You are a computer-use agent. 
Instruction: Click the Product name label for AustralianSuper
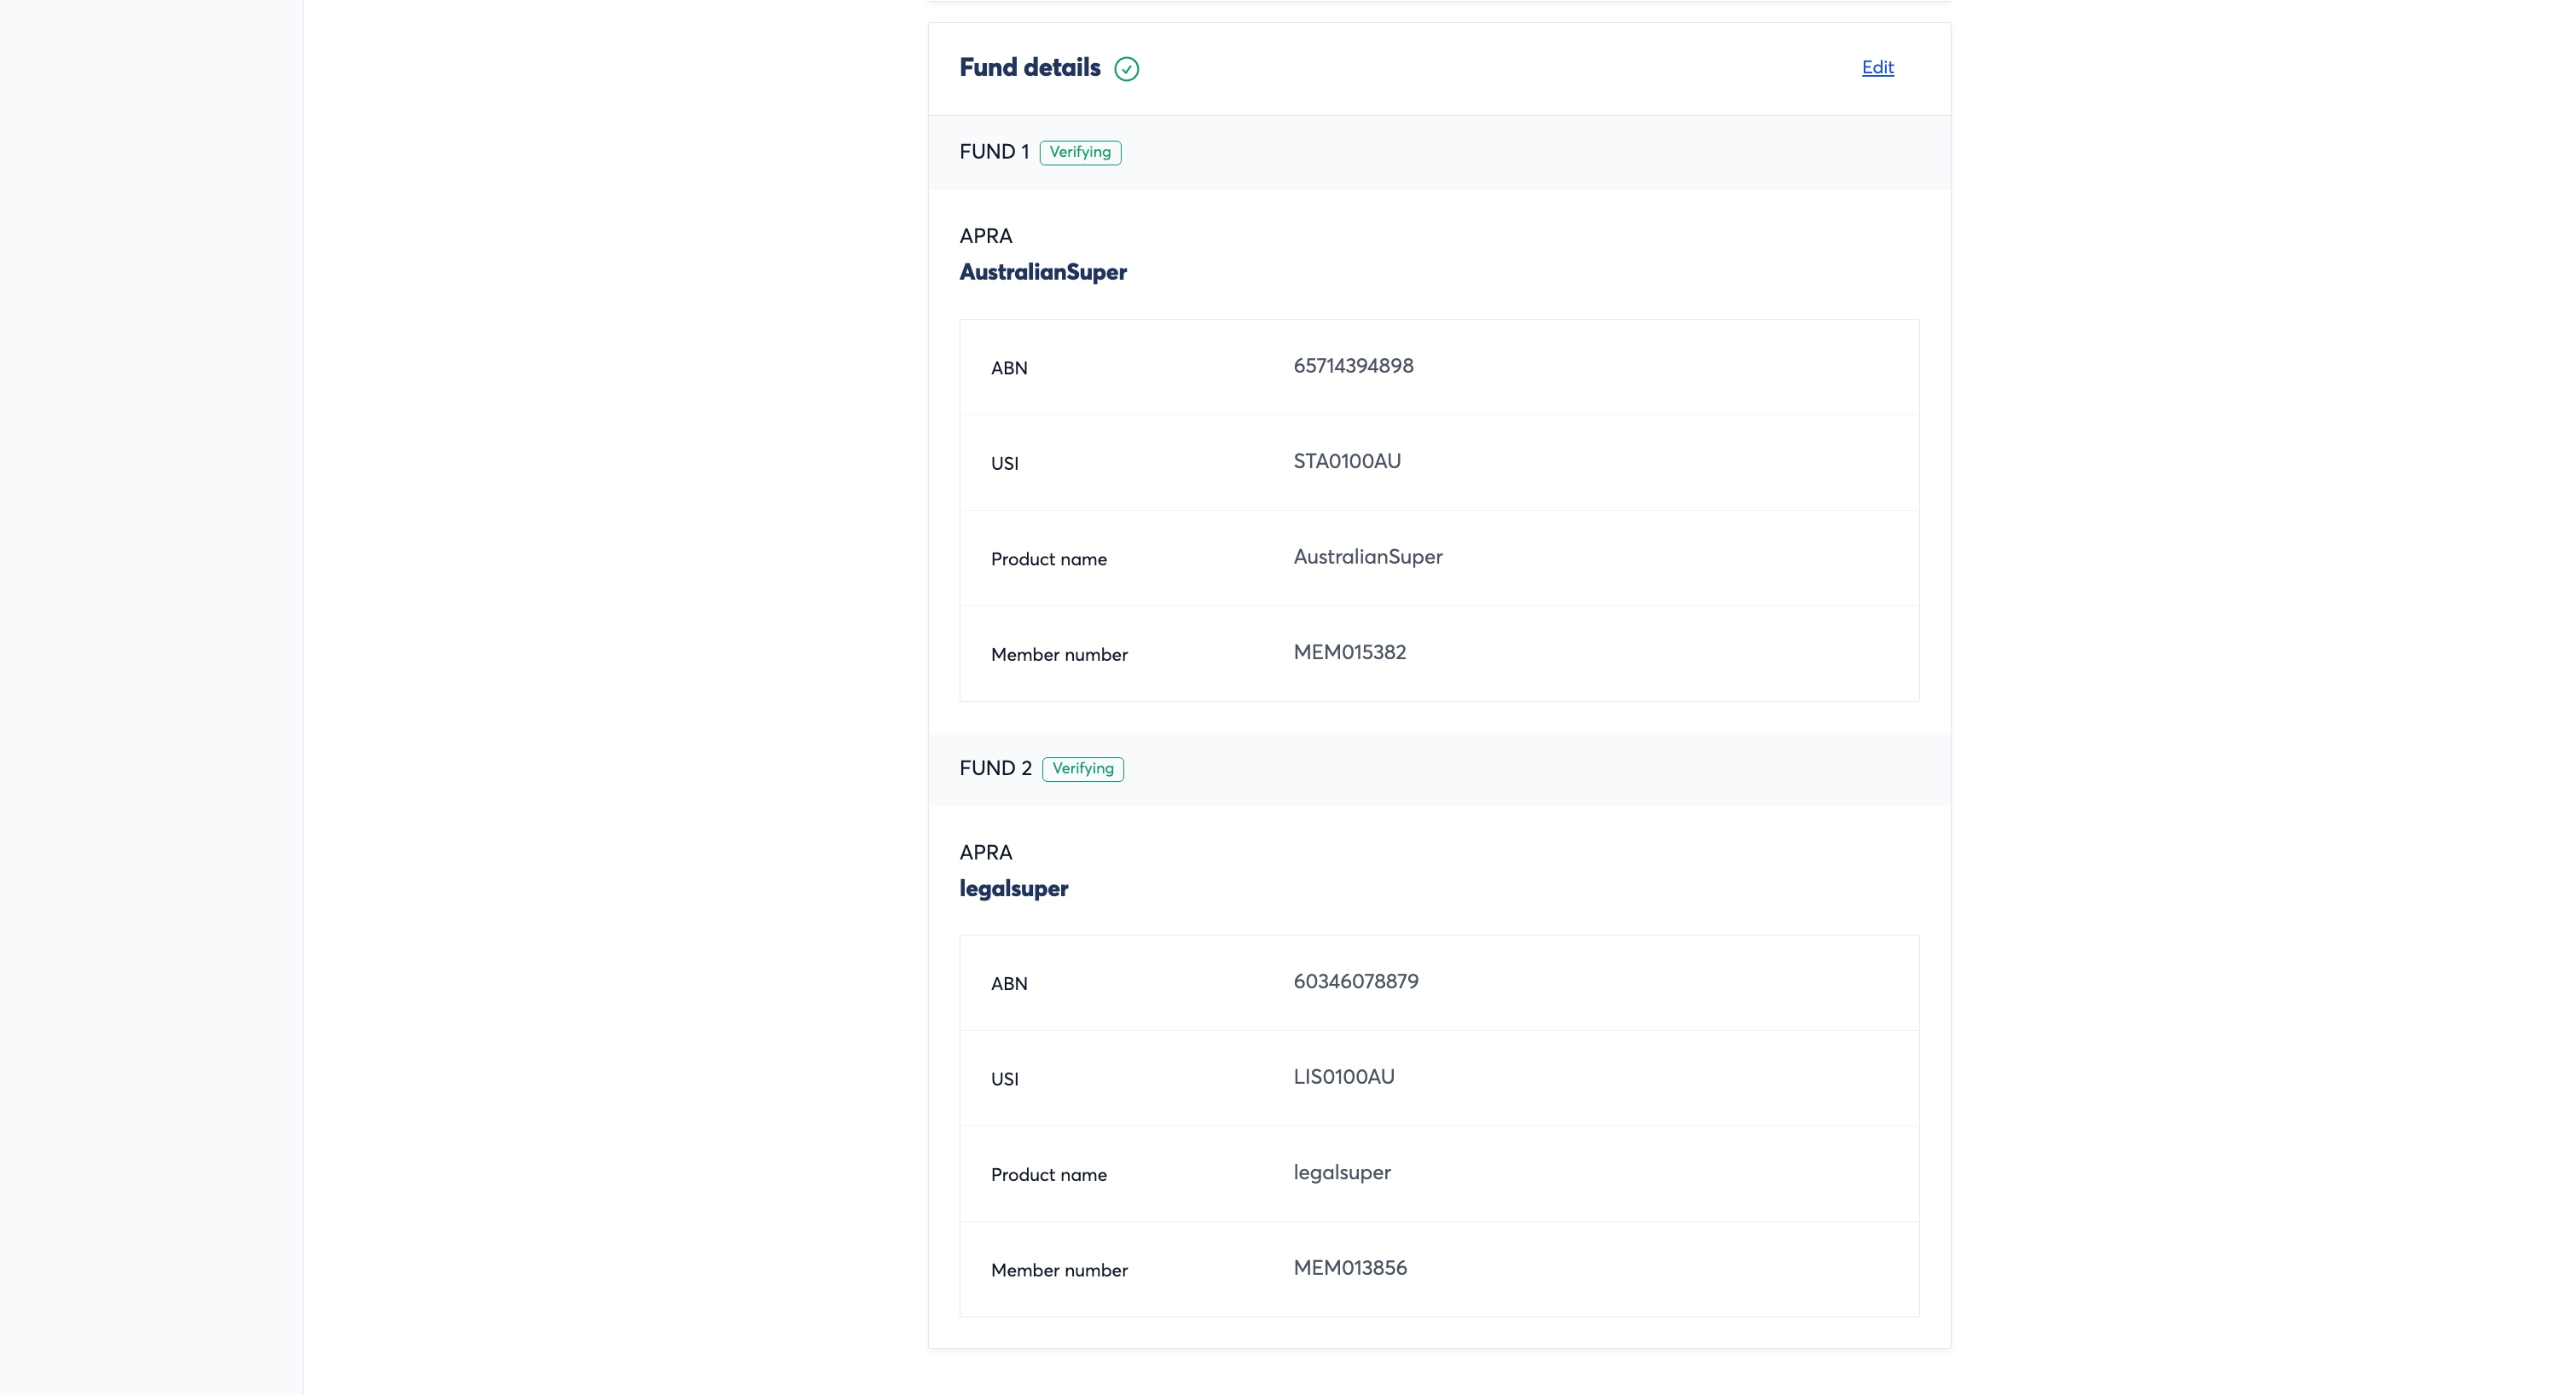(x=1048, y=559)
